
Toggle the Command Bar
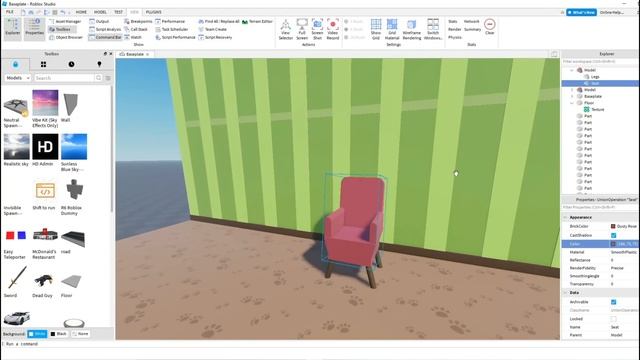[x=105, y=37]
